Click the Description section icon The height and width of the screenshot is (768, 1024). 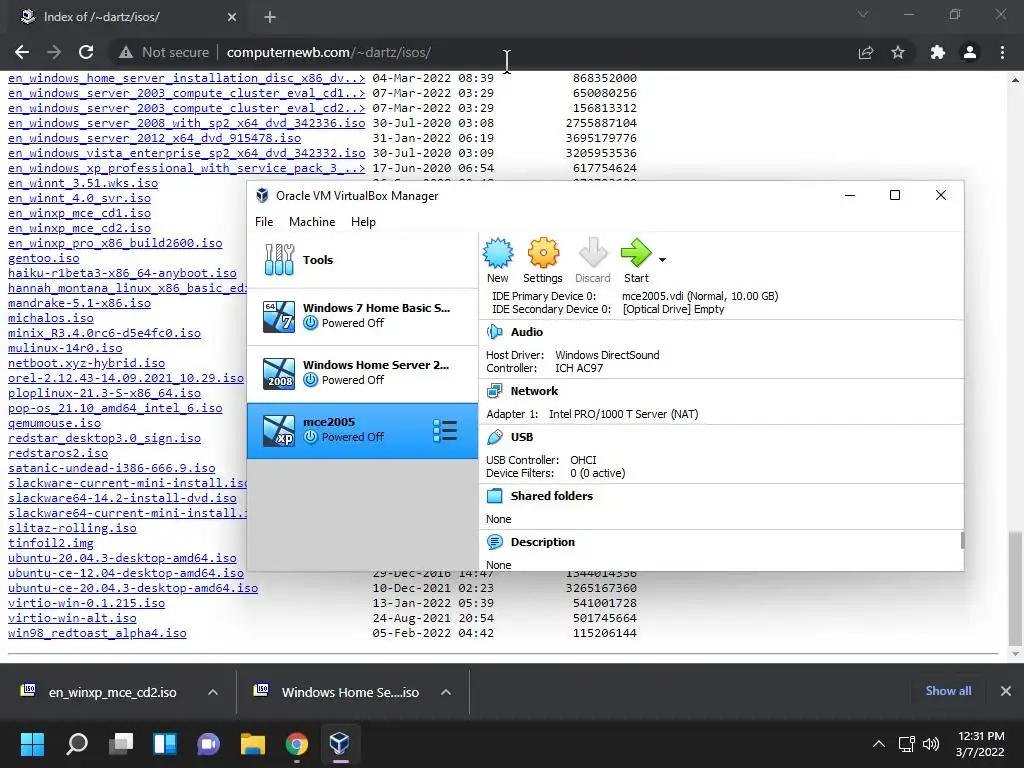pos(494,542)
